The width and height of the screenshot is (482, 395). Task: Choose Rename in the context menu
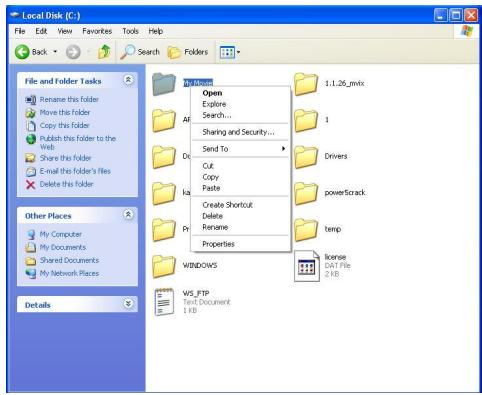pyautogui.click(x=240, y=227)
